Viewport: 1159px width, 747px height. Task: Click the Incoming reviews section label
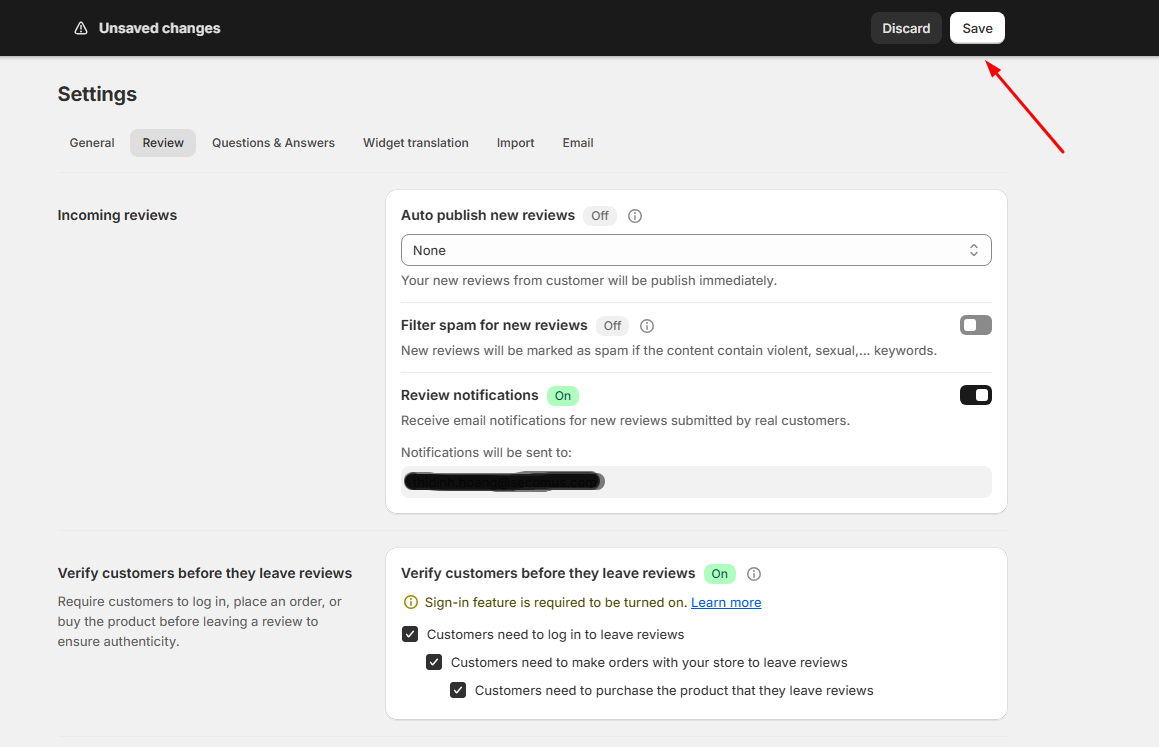(x=118, y=215)
